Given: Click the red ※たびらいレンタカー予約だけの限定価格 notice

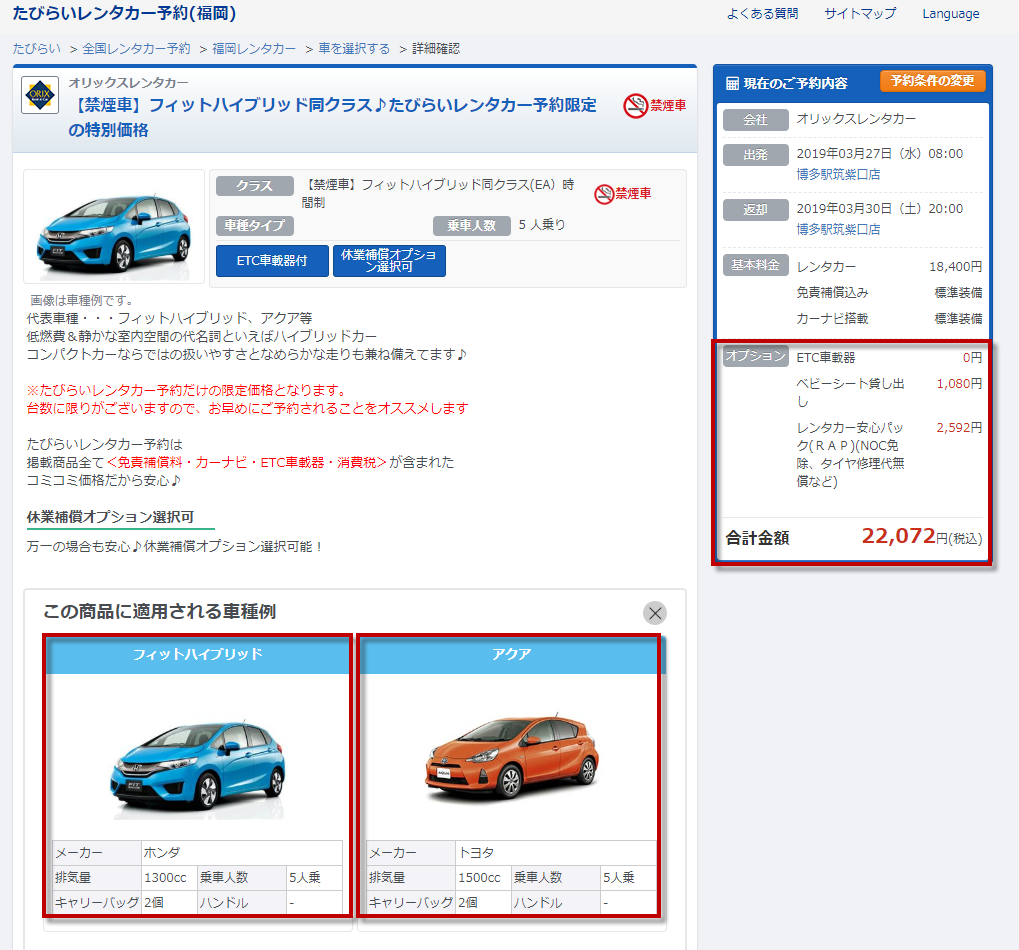Looking at the screenshot, I should pyautogui.click(x=188, y=391).
